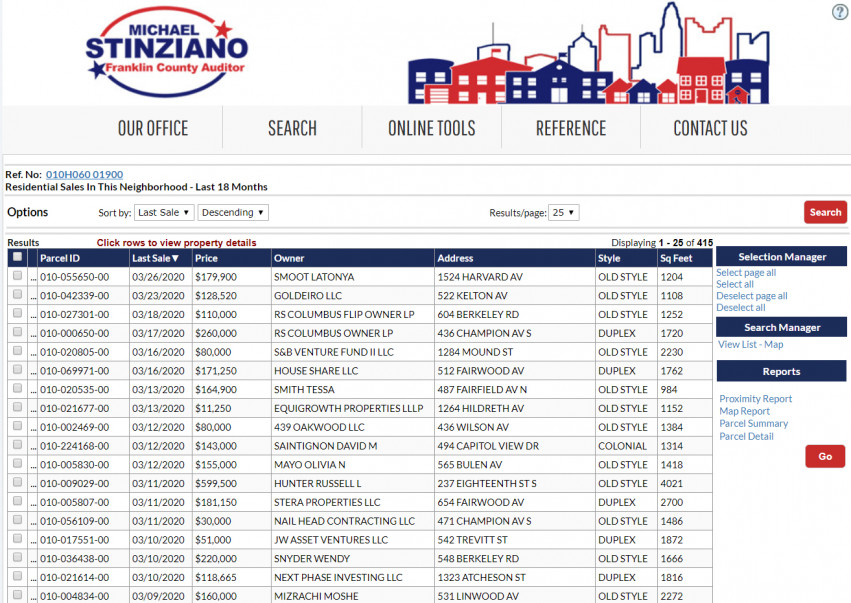Screen dimensions: 851x603
Task: Expand the Results/page 25 dropdown
Action: pyautogui.click(x=563, y=212)
